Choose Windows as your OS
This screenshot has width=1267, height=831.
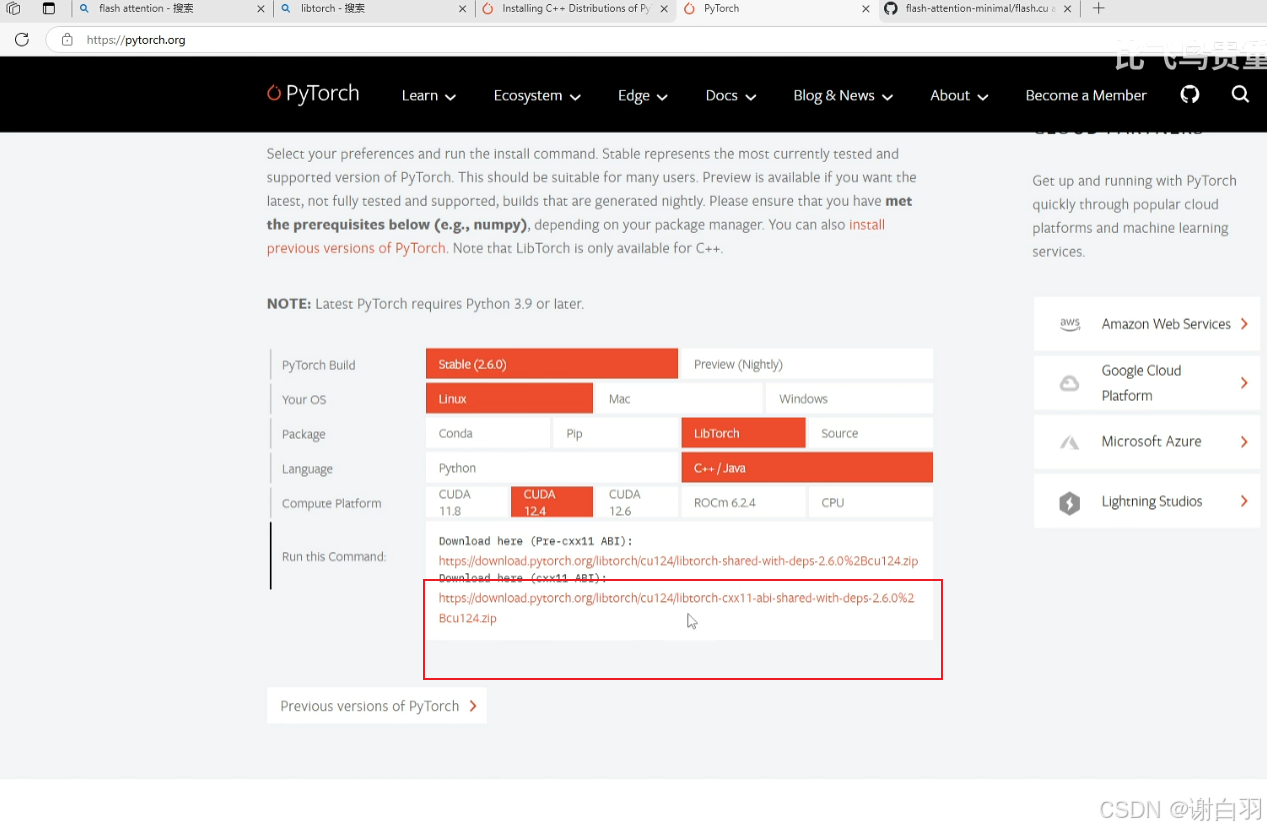click(x=849, y=398)
